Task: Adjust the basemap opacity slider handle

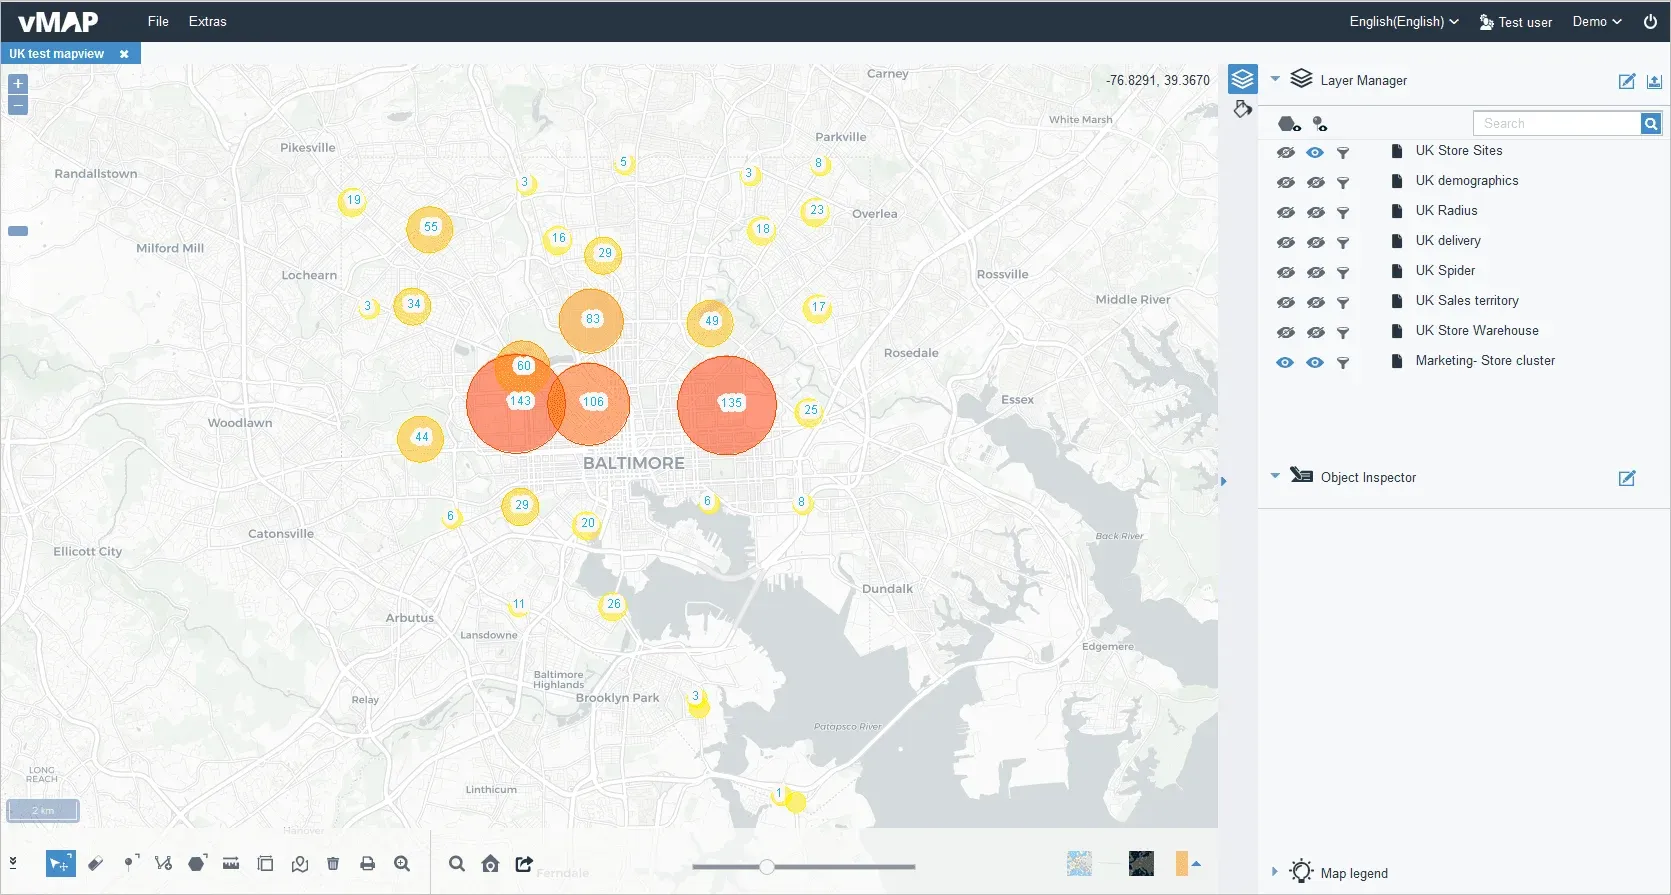Action: [767, 867]
